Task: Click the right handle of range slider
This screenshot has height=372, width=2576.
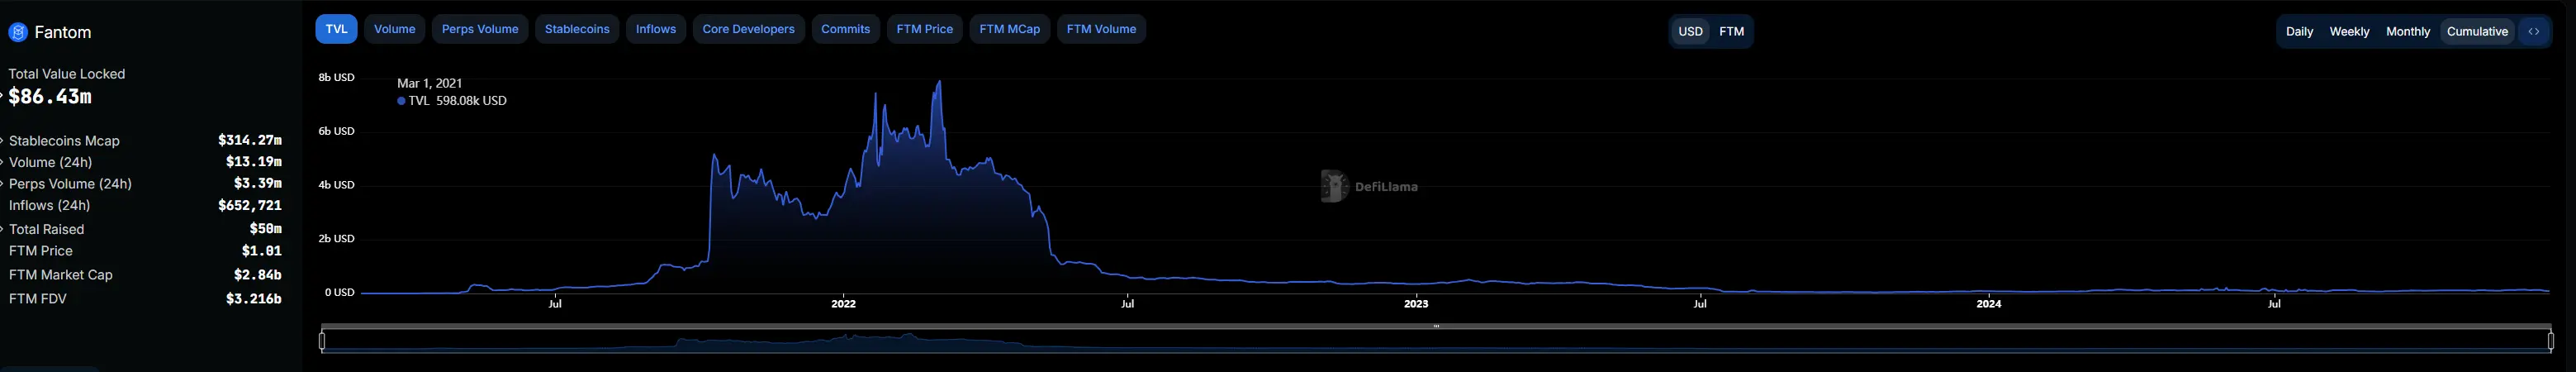Action: click(2550, 342)
